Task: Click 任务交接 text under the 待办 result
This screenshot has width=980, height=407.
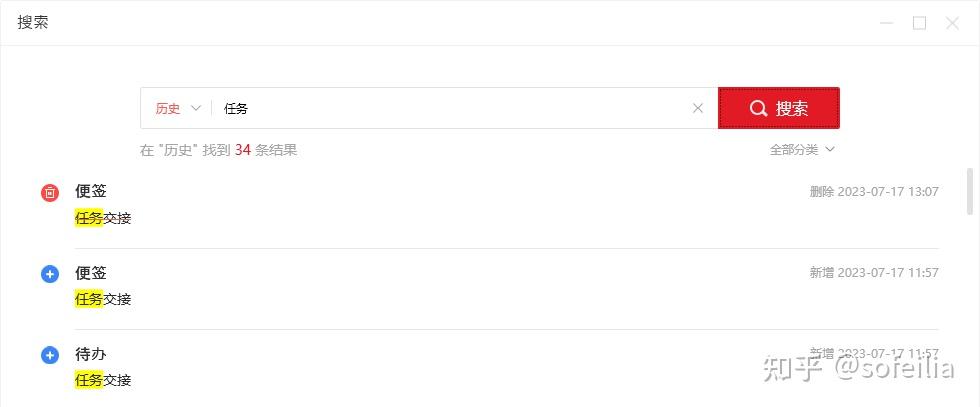Action: click(103, 380)
